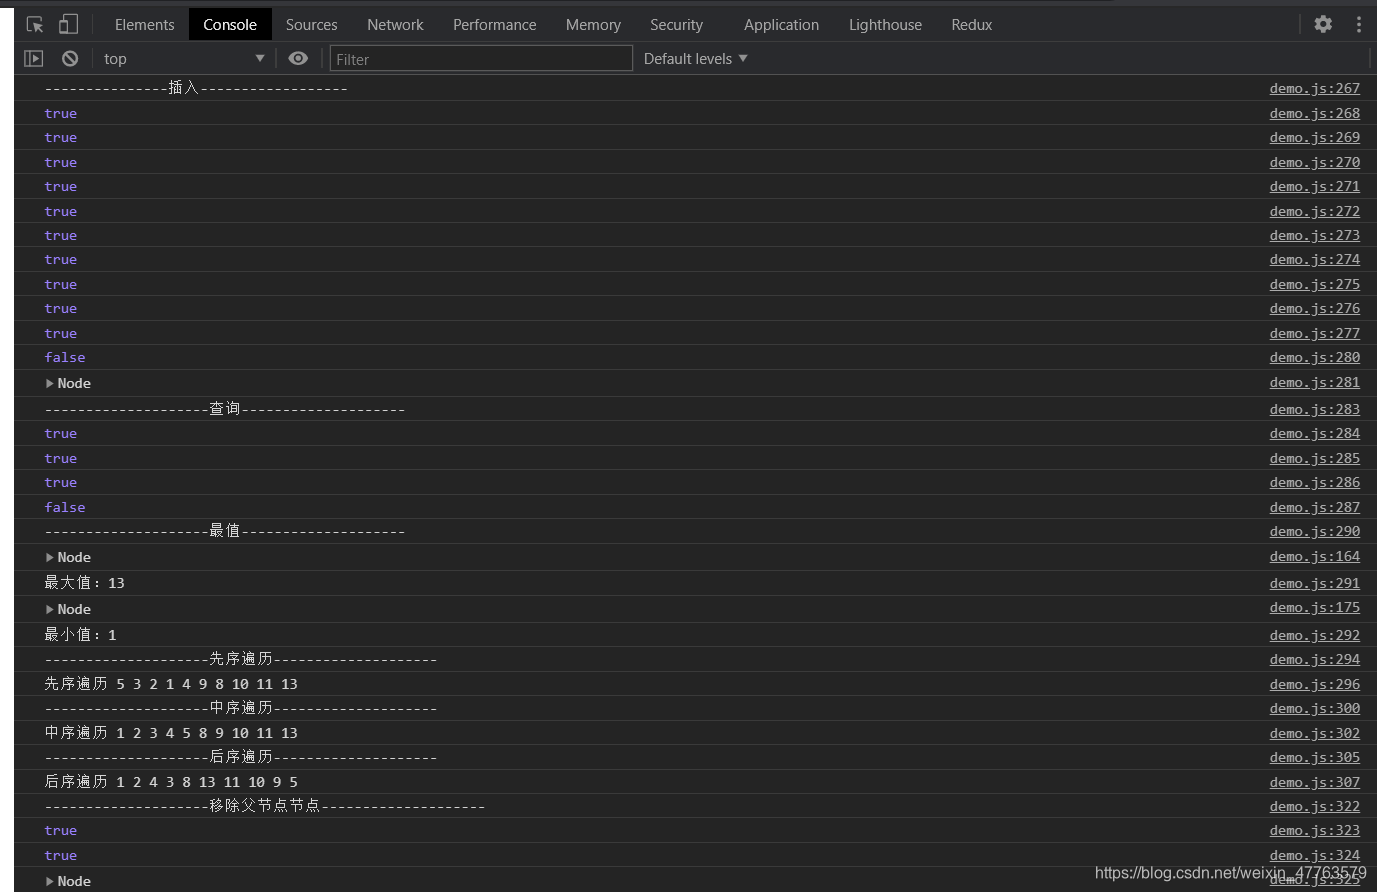Focus the console Filter input
The width and height of the screenshot is (1377, 892).
pos(481,59)
